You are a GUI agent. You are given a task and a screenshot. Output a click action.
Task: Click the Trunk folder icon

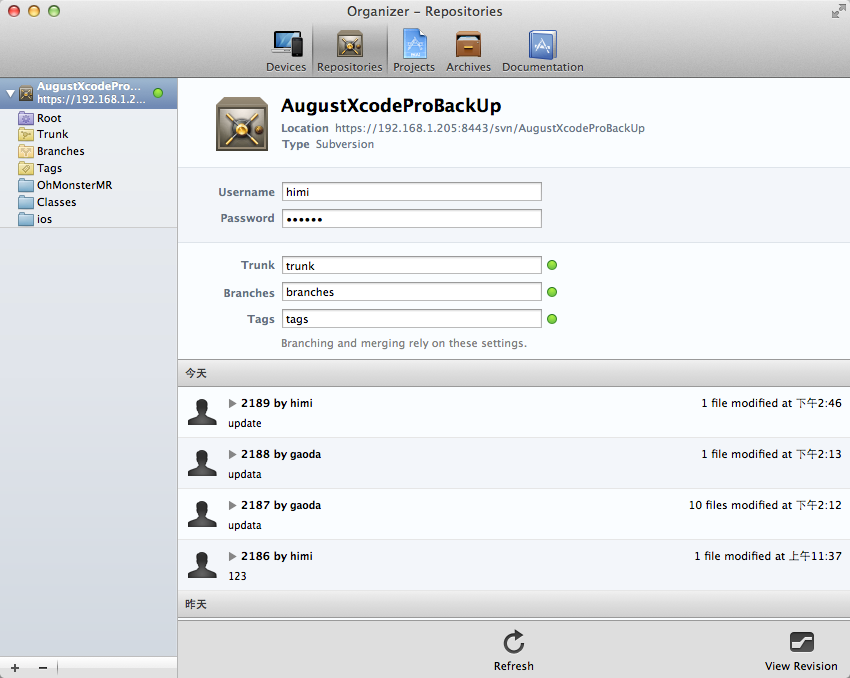[x=26, y=134]
